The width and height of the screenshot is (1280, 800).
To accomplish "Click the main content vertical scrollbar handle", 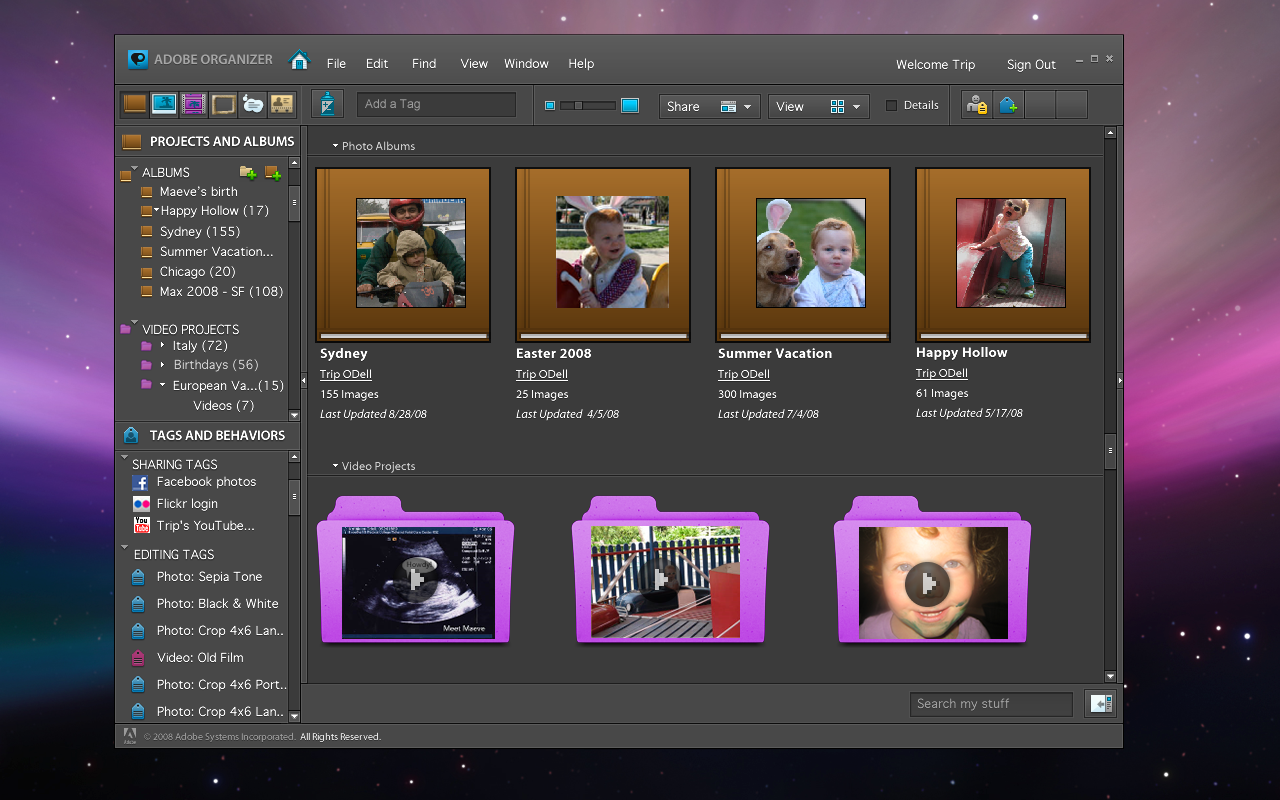I will click(x=1110, y=451).
